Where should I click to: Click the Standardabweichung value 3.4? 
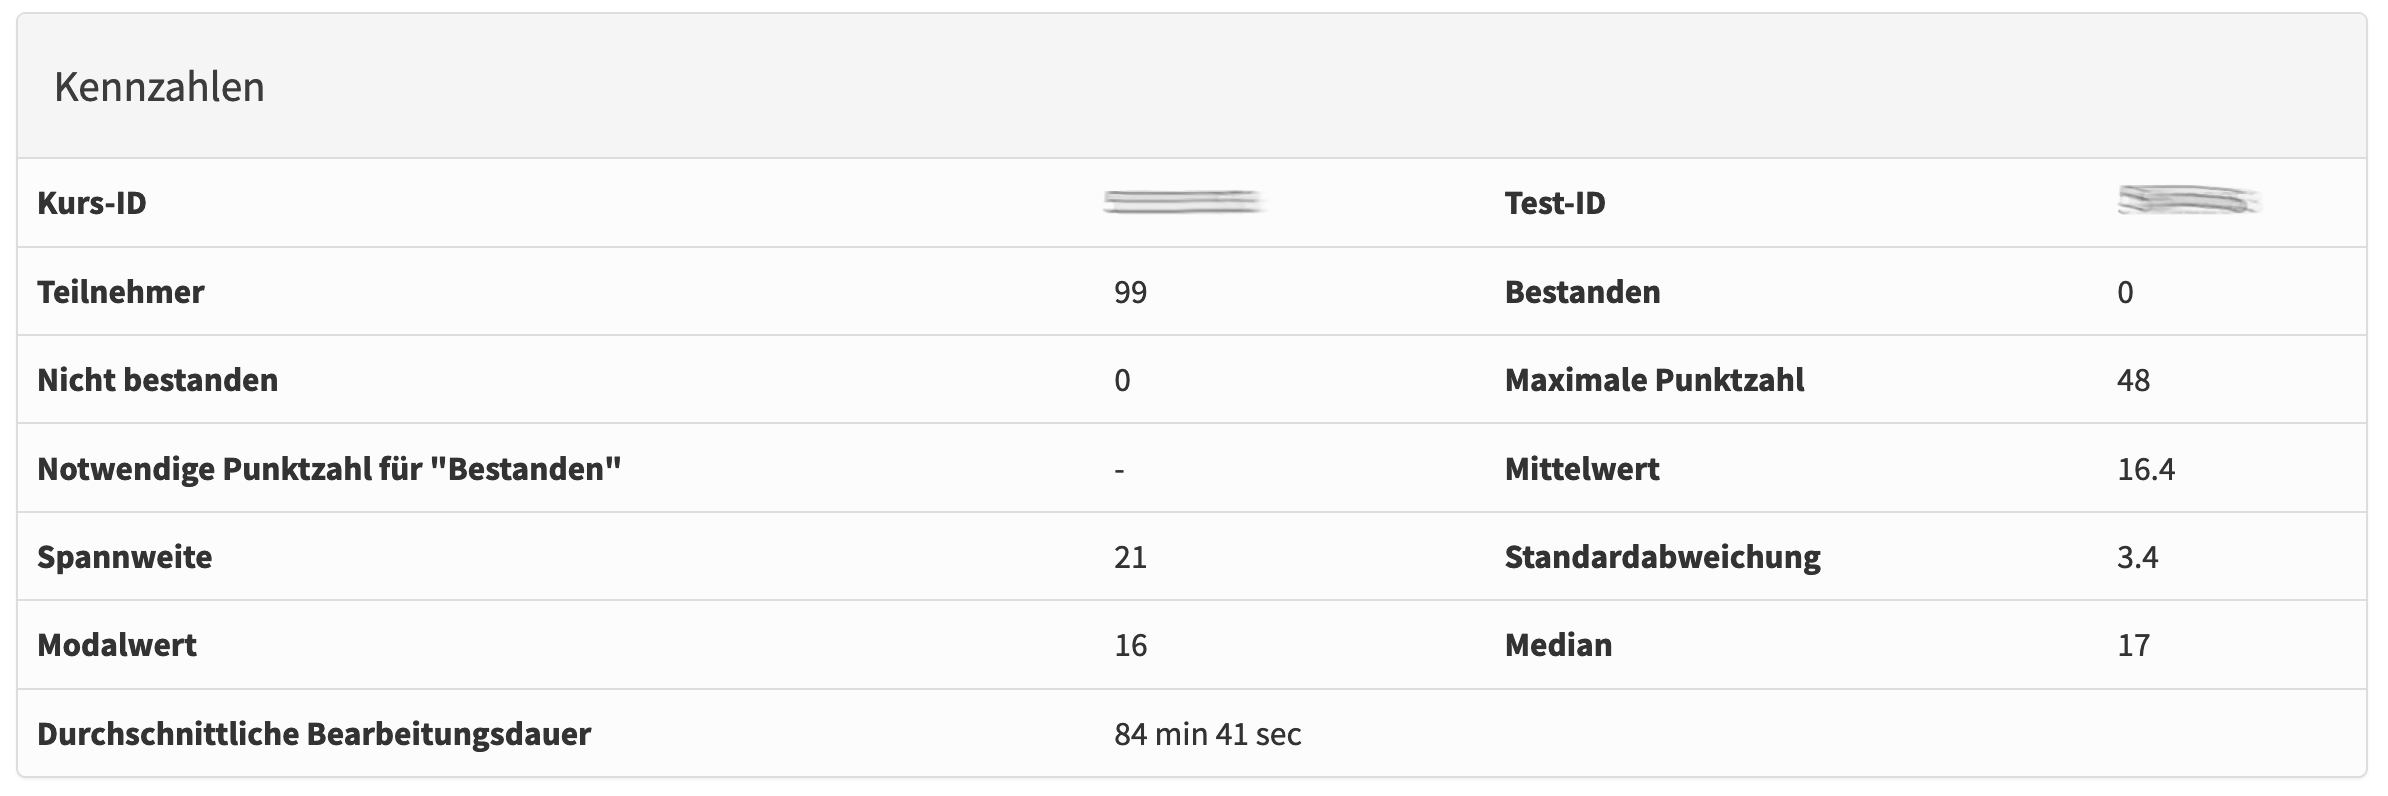pyautogui.click(x=2137, y=557)
